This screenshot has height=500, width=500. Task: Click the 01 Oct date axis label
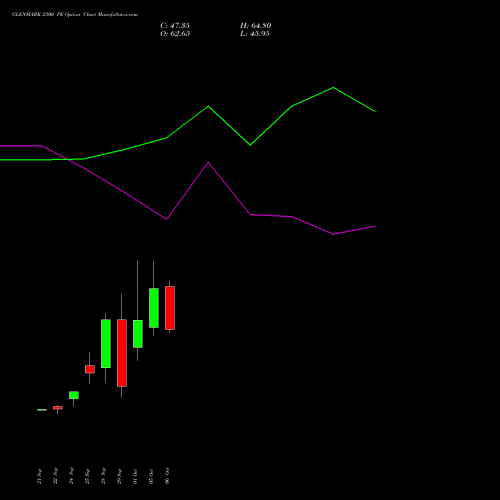pyautogui.click(x=135, y=476)
